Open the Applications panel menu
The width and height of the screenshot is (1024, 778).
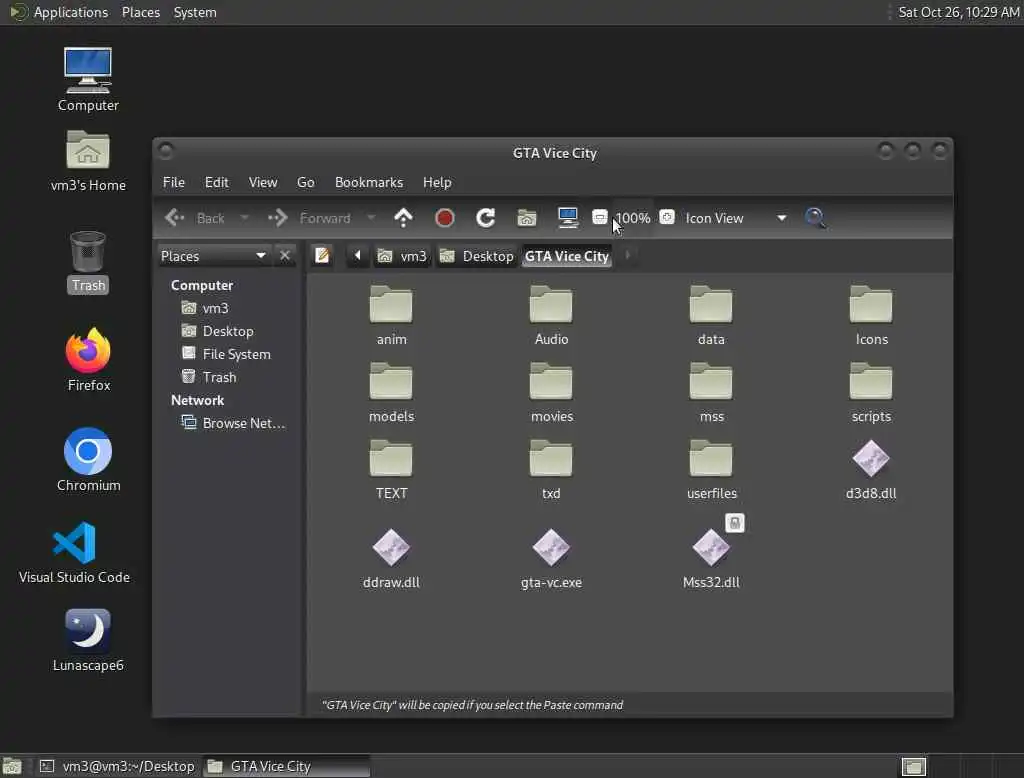[59, 12]
